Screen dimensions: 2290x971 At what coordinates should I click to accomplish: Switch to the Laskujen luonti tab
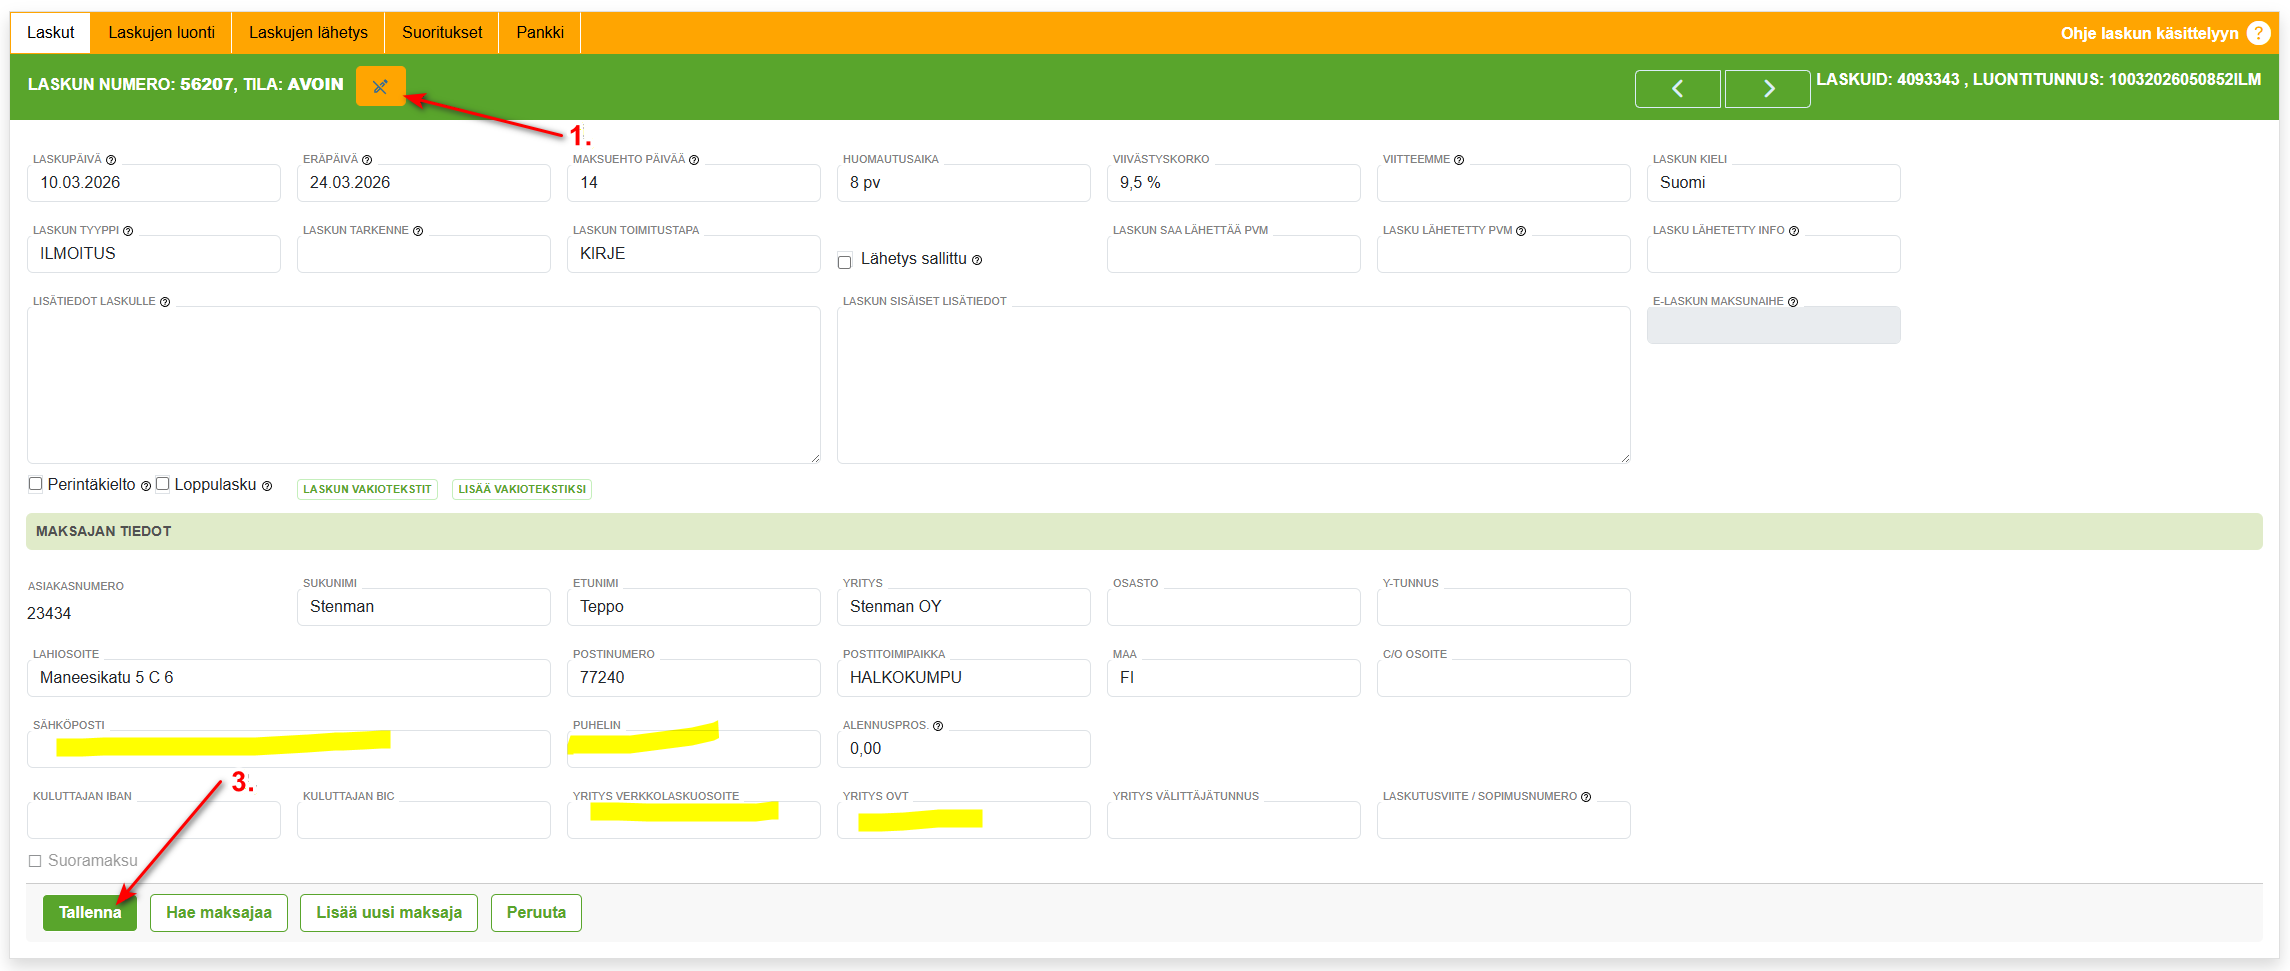coord(161,33)
